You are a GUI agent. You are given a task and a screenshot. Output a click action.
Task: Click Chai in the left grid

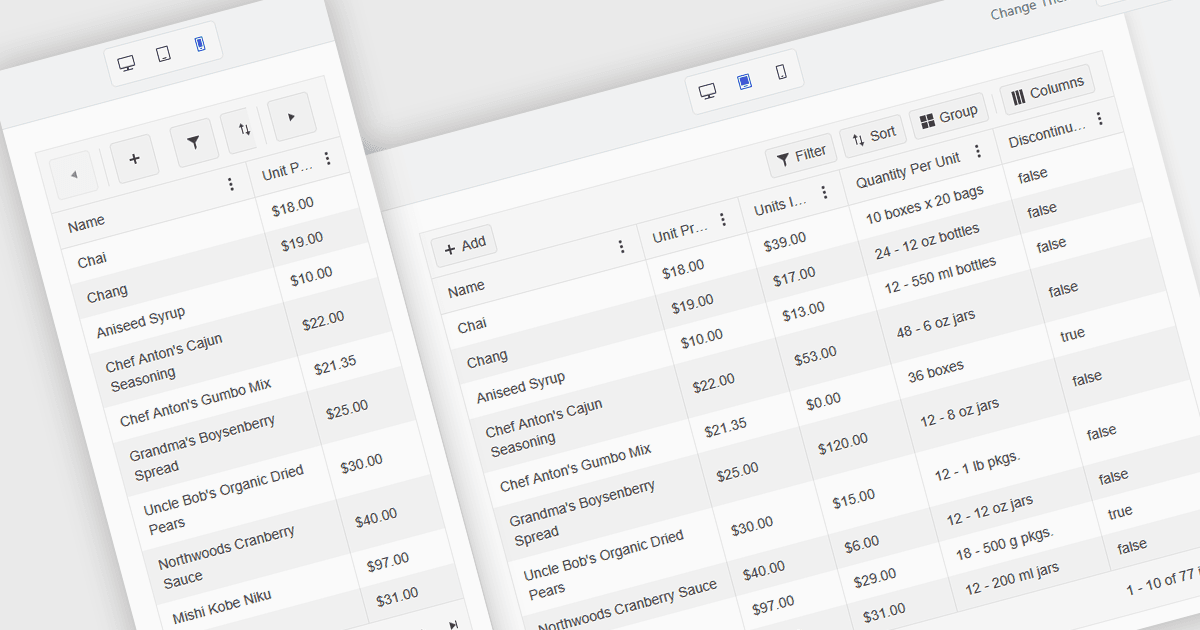pyautogui.click(x=92, y=260)
